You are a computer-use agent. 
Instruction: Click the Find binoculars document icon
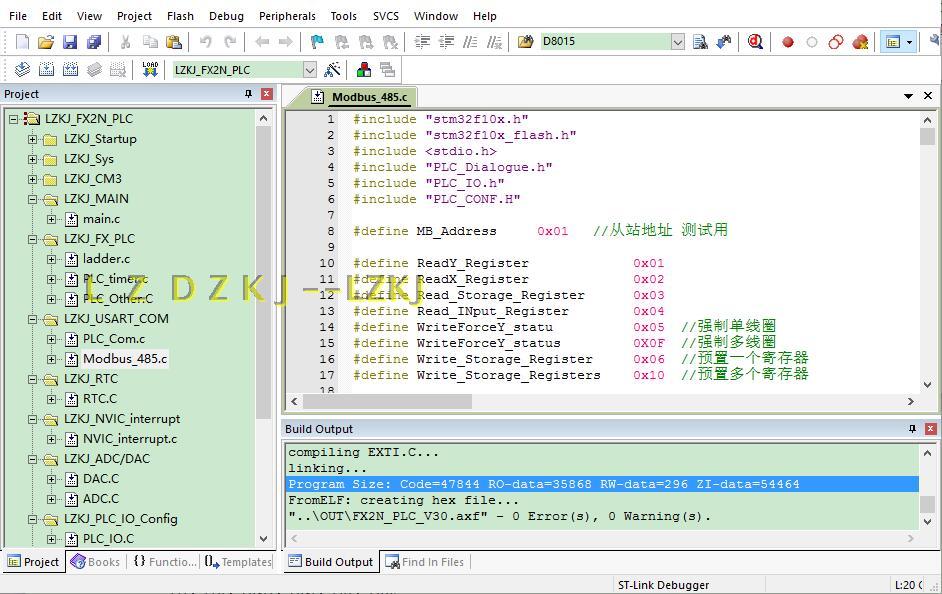(x=700, y=41)
